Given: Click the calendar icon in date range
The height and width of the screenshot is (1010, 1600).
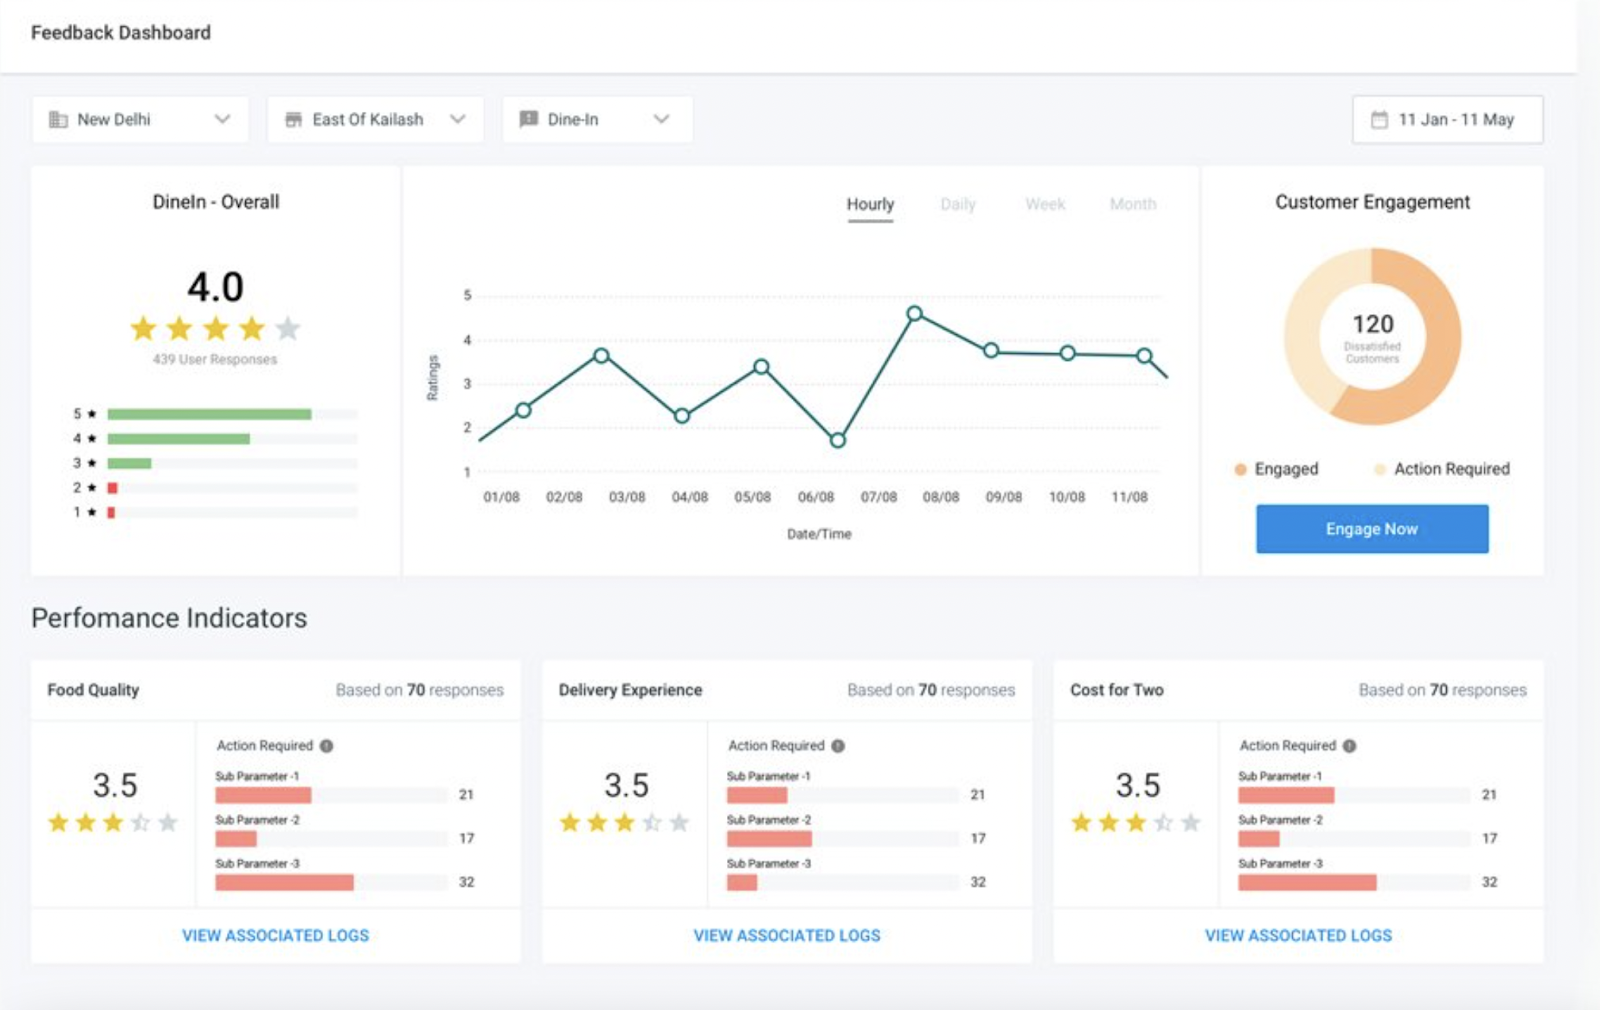Looking at the screenshot, I should [1379, 120].
